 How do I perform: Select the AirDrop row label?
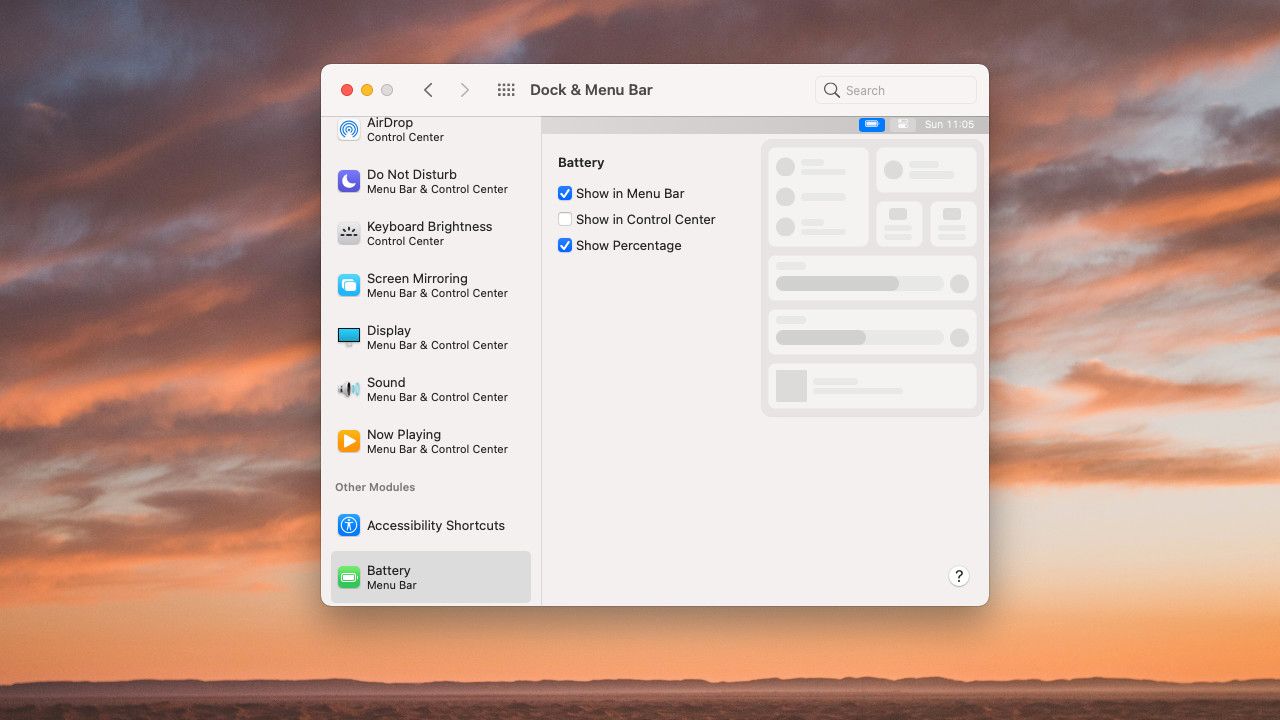pyautogui.click(x=390, y=122)
